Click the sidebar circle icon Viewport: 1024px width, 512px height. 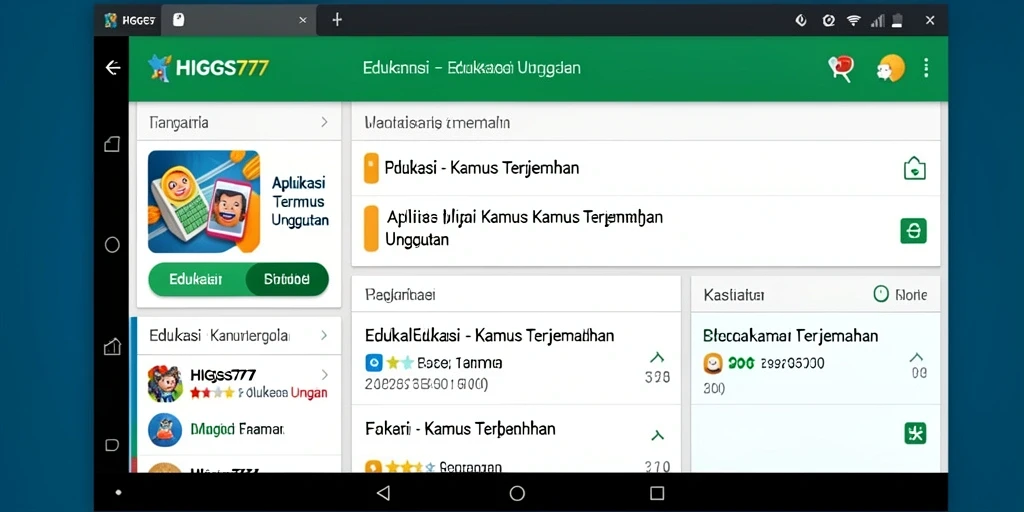112,245
